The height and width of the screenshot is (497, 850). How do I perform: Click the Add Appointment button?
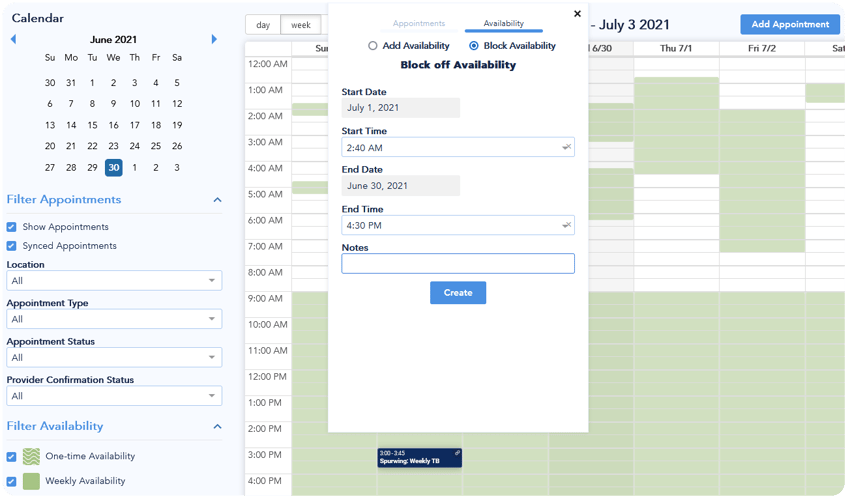pyautogui.click(x=790, y=24)
